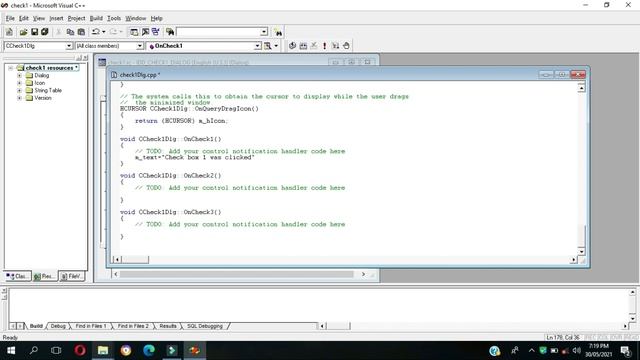Open the File menu
The width and height of the screenshot is (640, 360).
(10, 18)
